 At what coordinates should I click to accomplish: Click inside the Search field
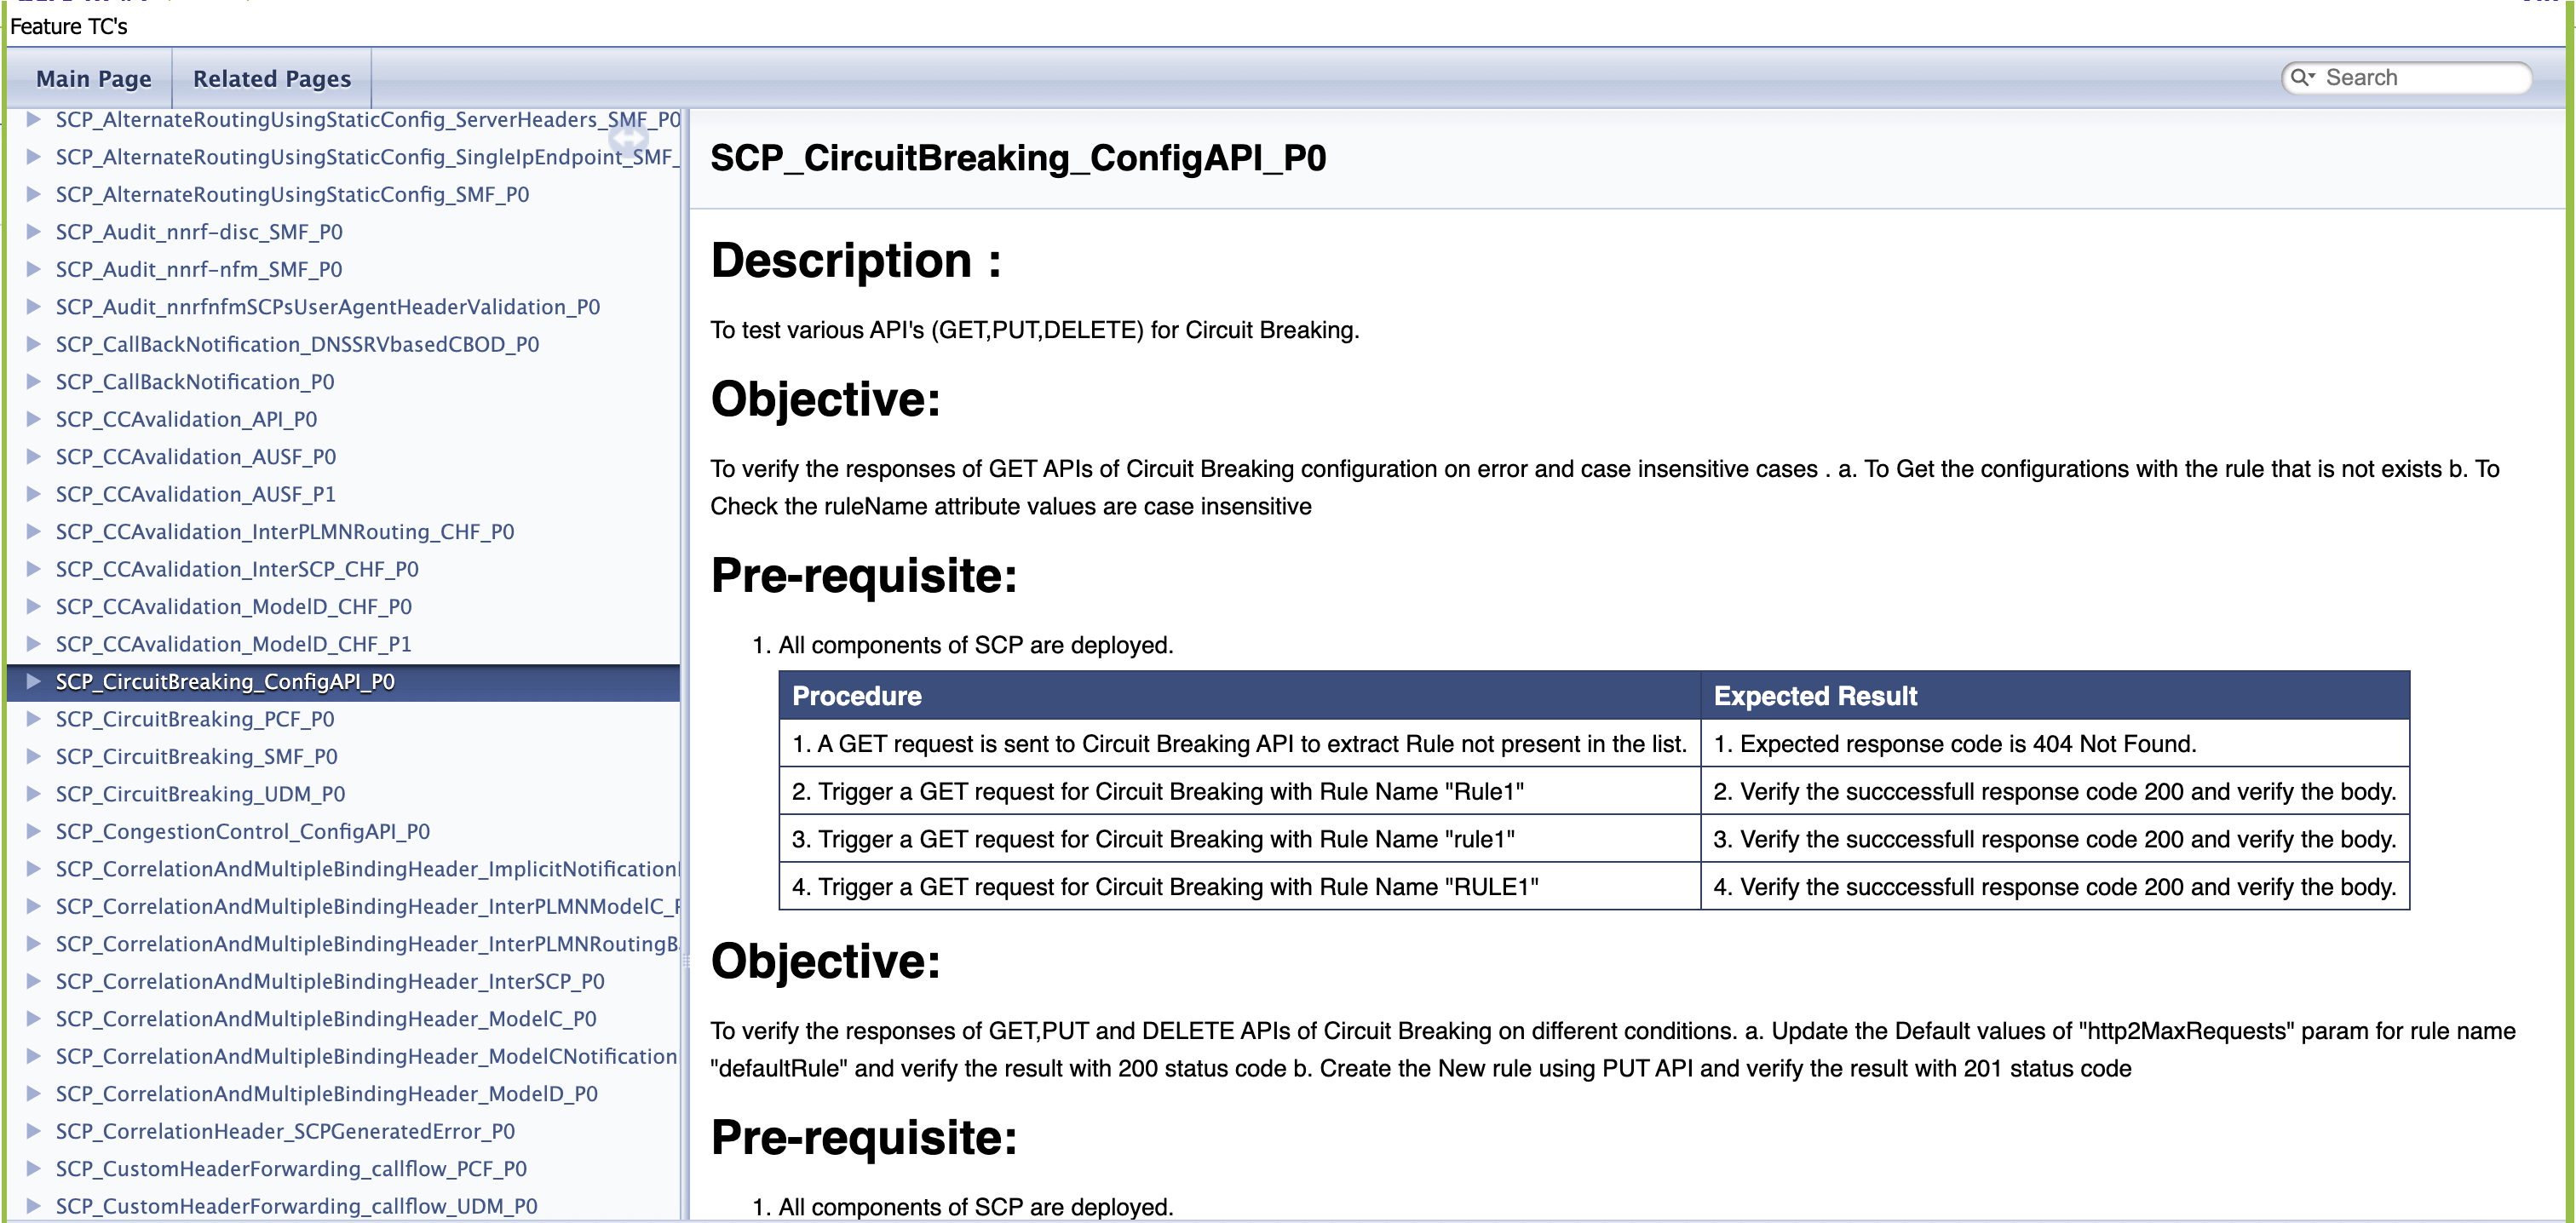(x=2420, y=77)
